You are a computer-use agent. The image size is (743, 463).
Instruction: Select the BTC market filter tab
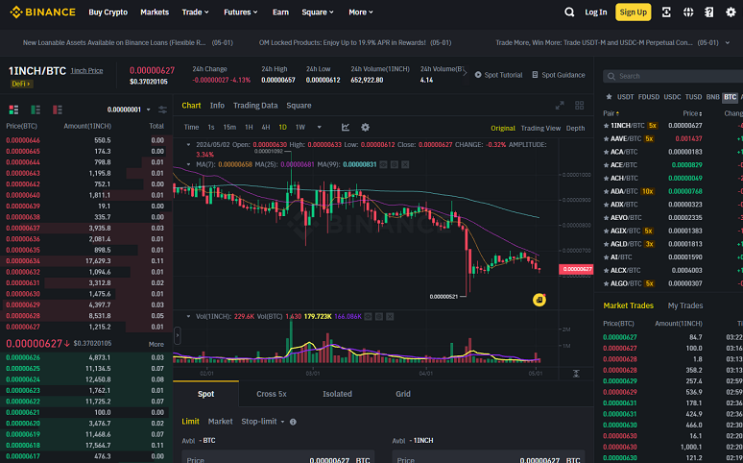click(730, 97)
